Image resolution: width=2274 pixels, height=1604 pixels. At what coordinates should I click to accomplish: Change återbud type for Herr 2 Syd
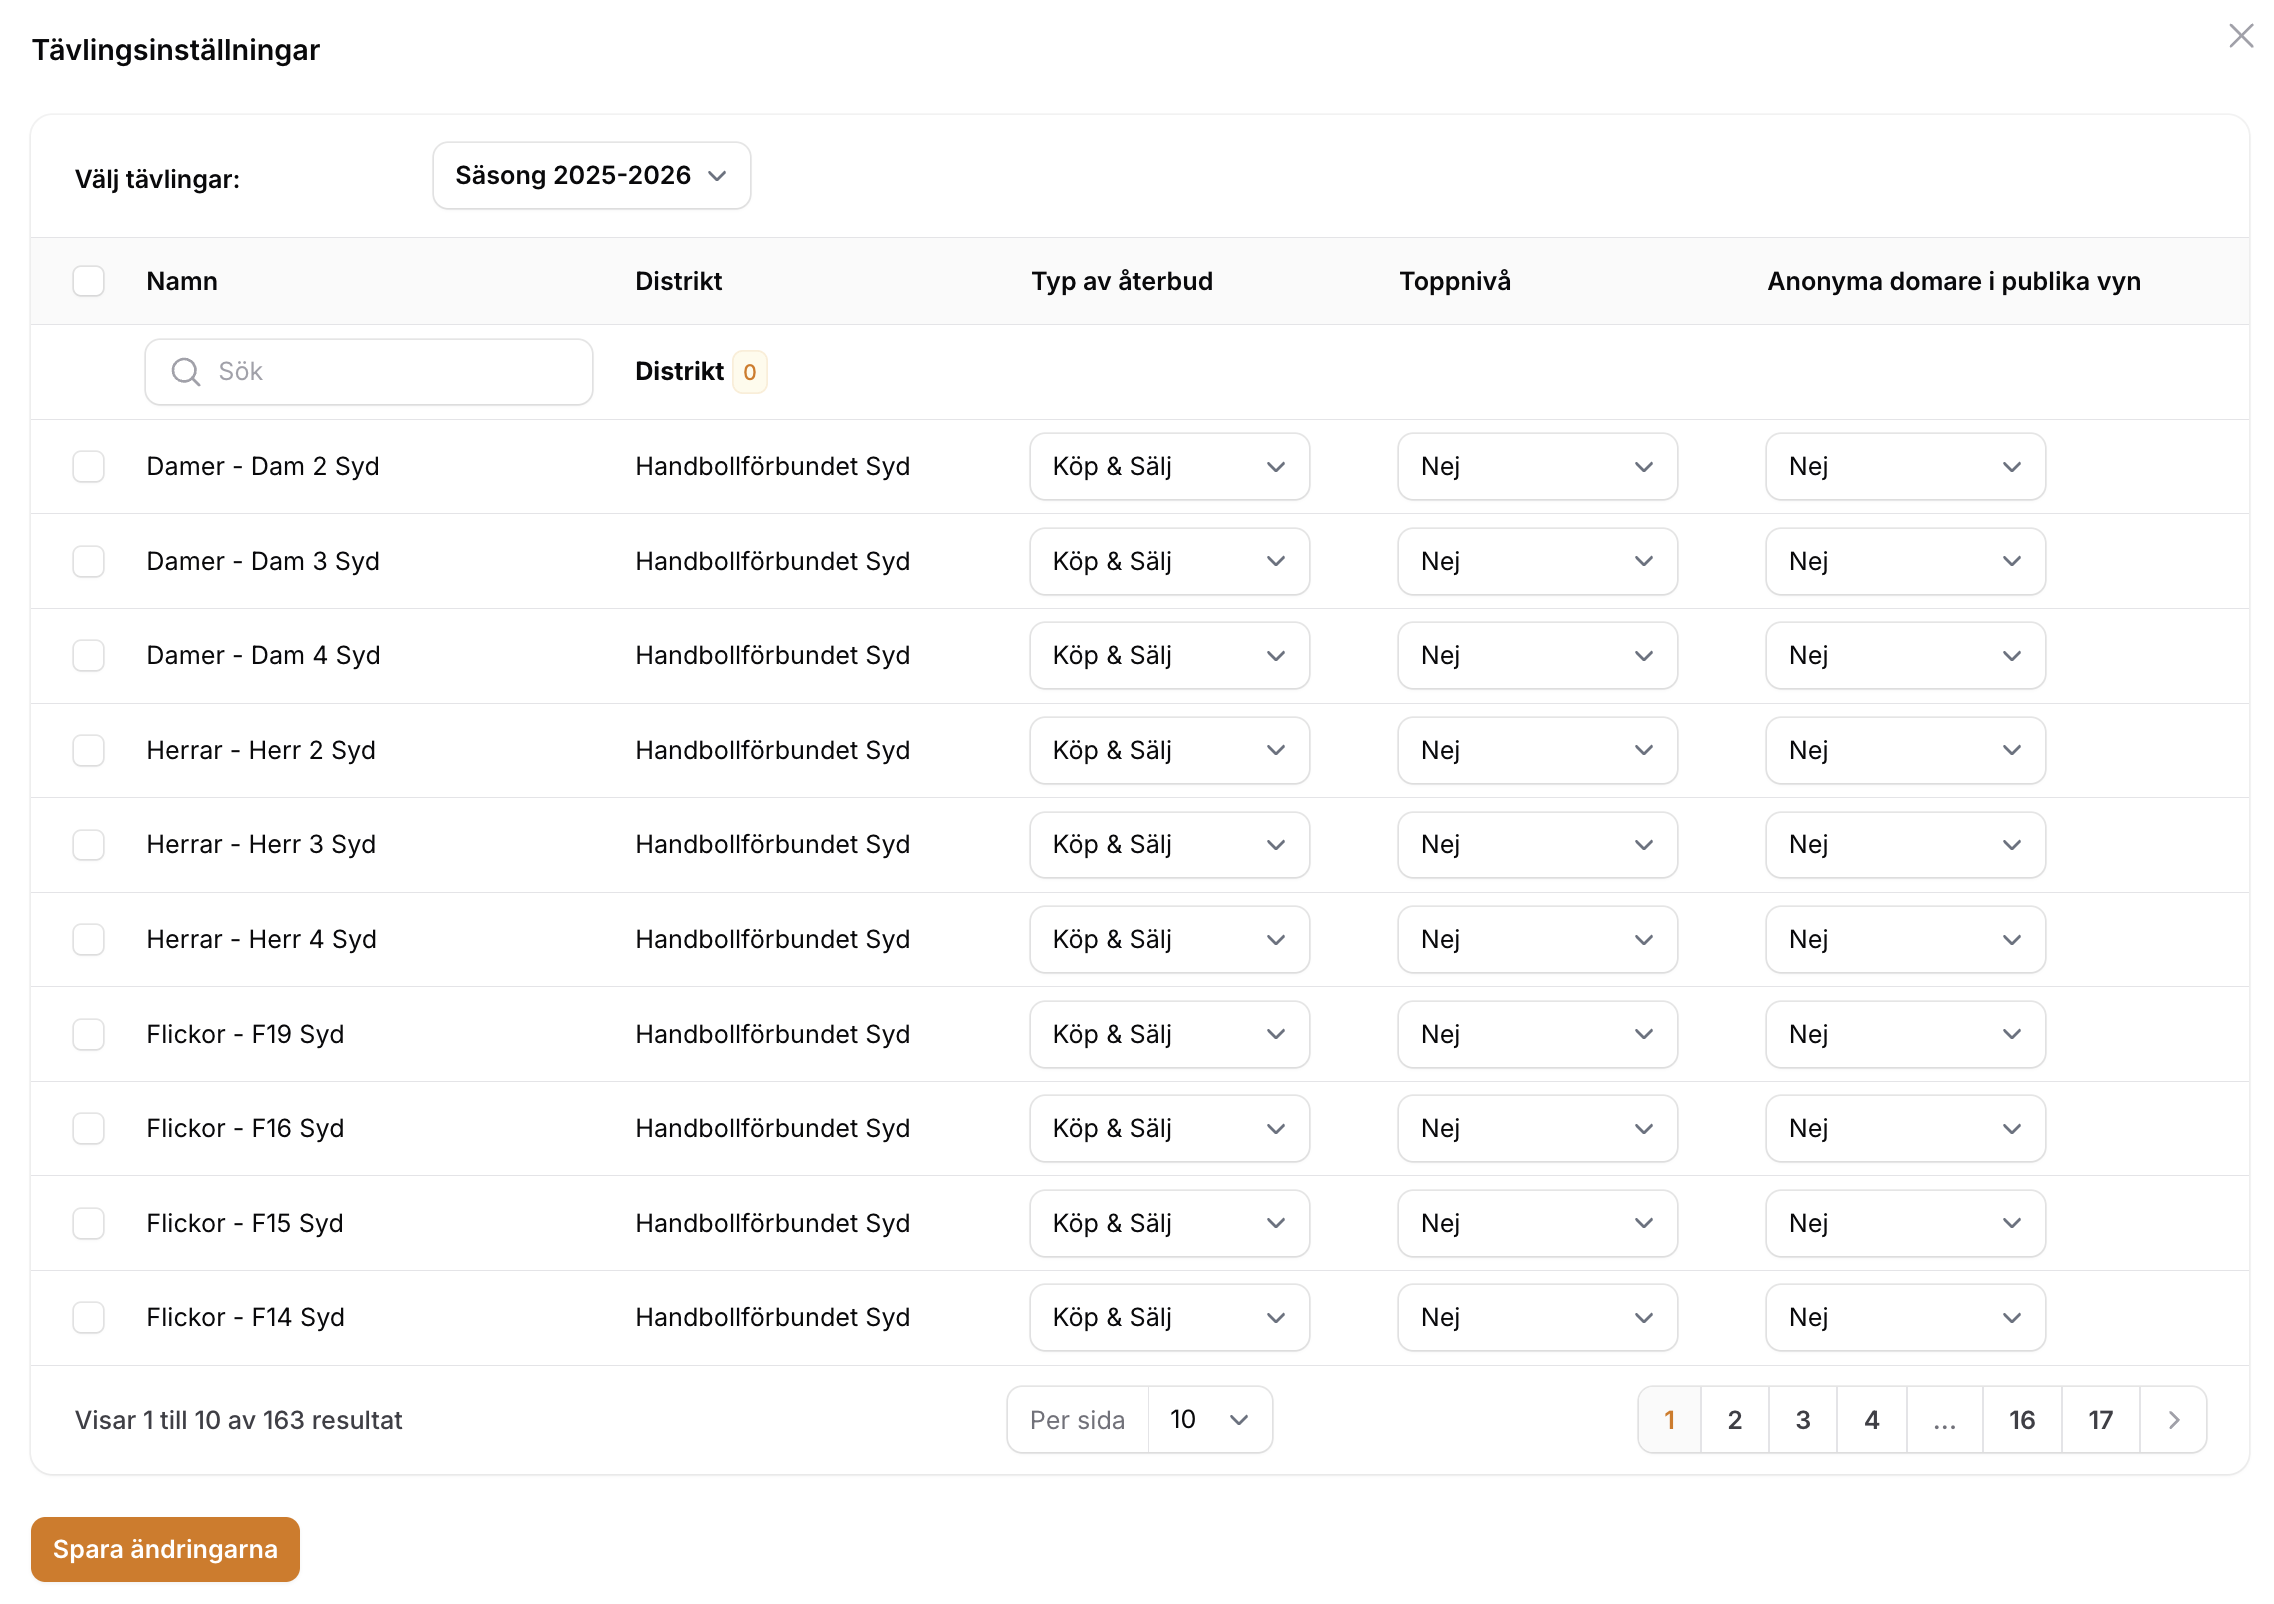click(1170, 750)
